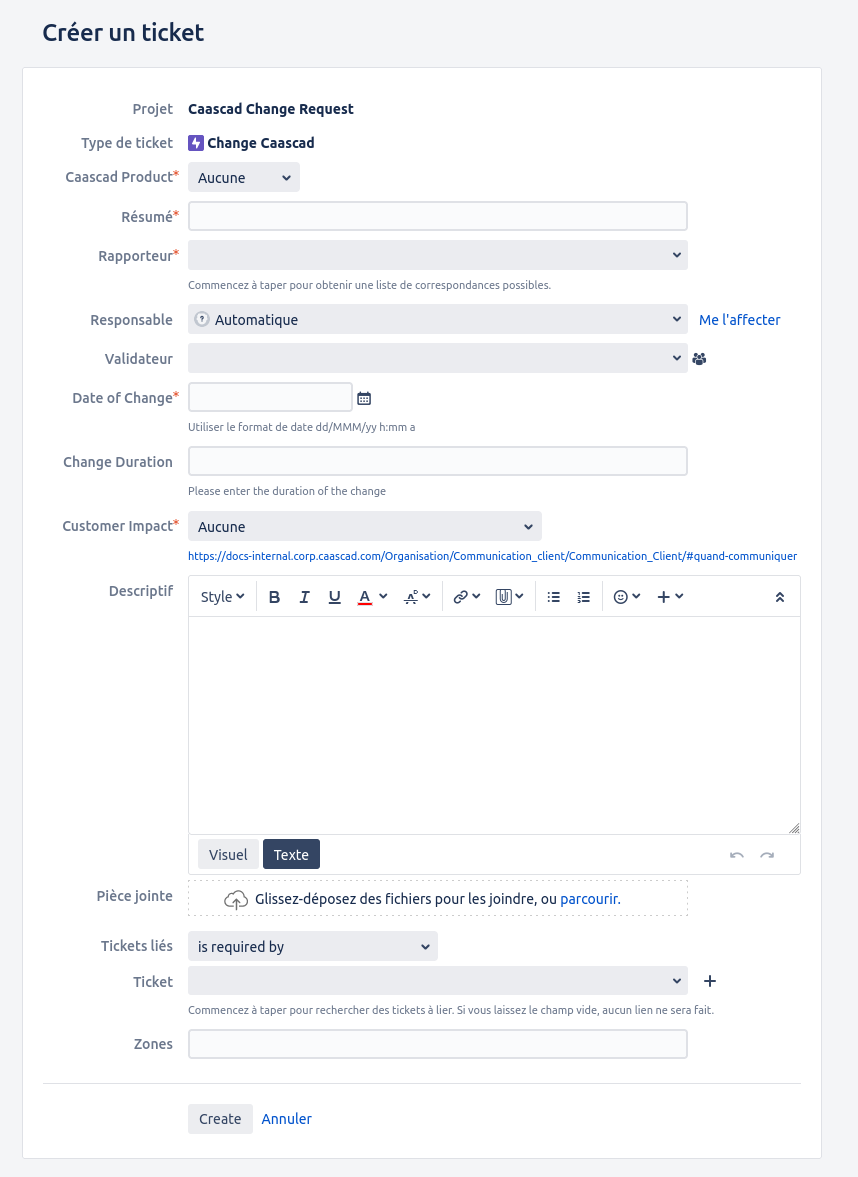Click the 'Utiliser le format de date' hint text
The height and width of the screenshot is (1177, 858).
click(302, 427)
